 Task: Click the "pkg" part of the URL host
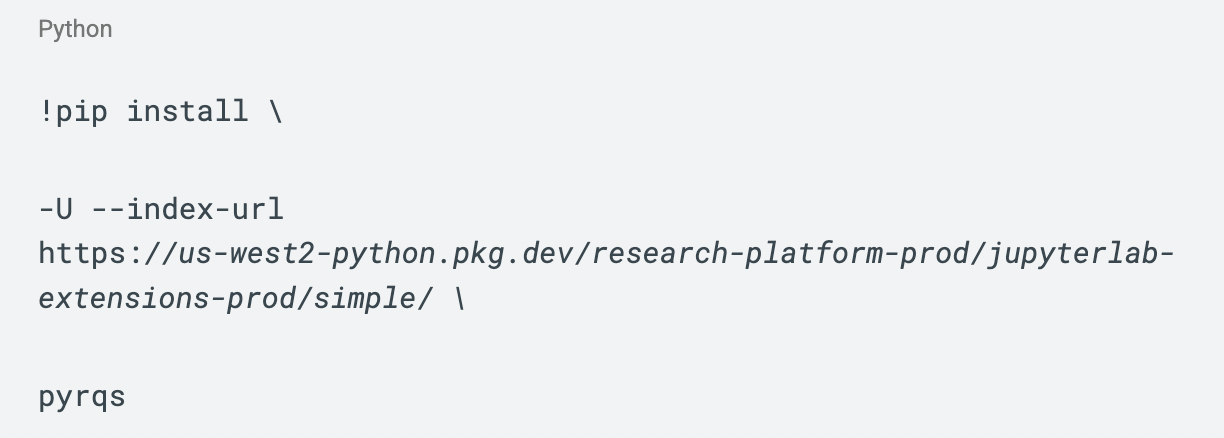[x=474, y=254]
